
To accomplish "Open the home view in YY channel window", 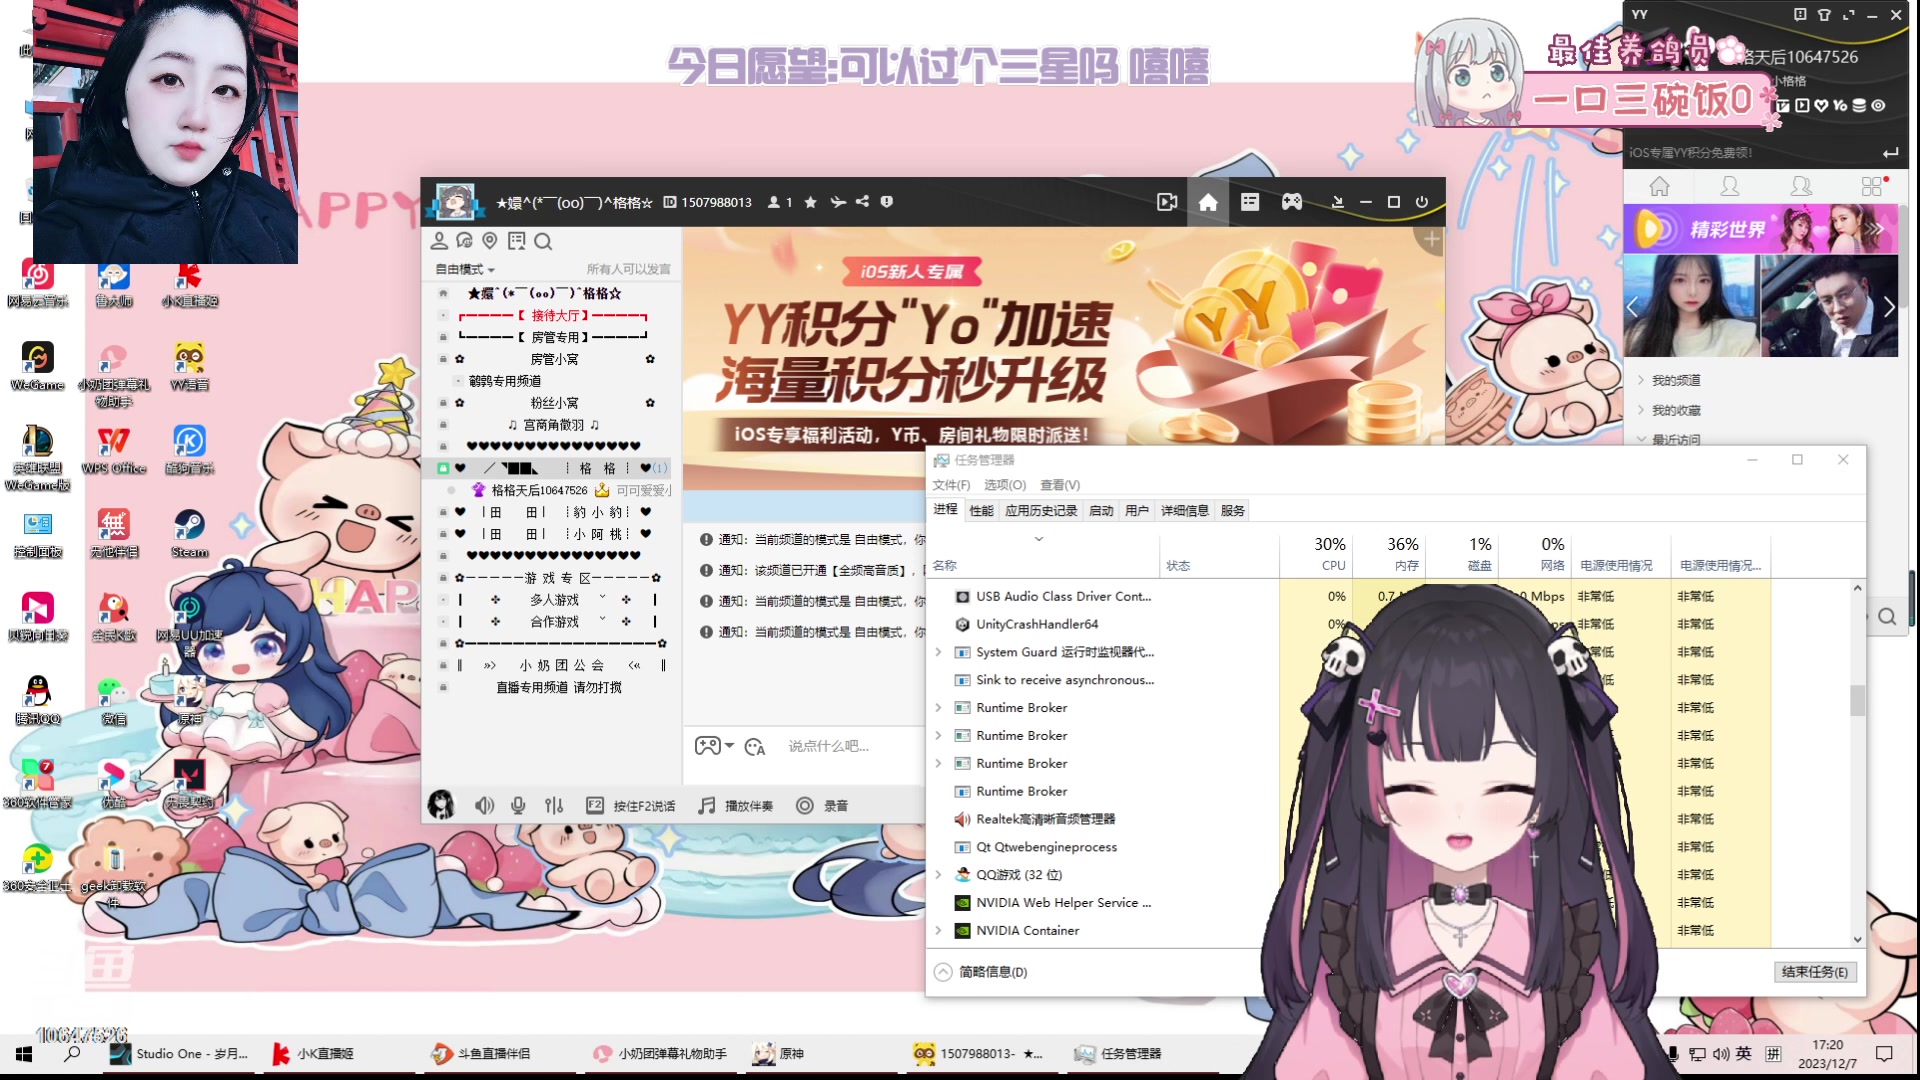I will (x=1208, y=203).
